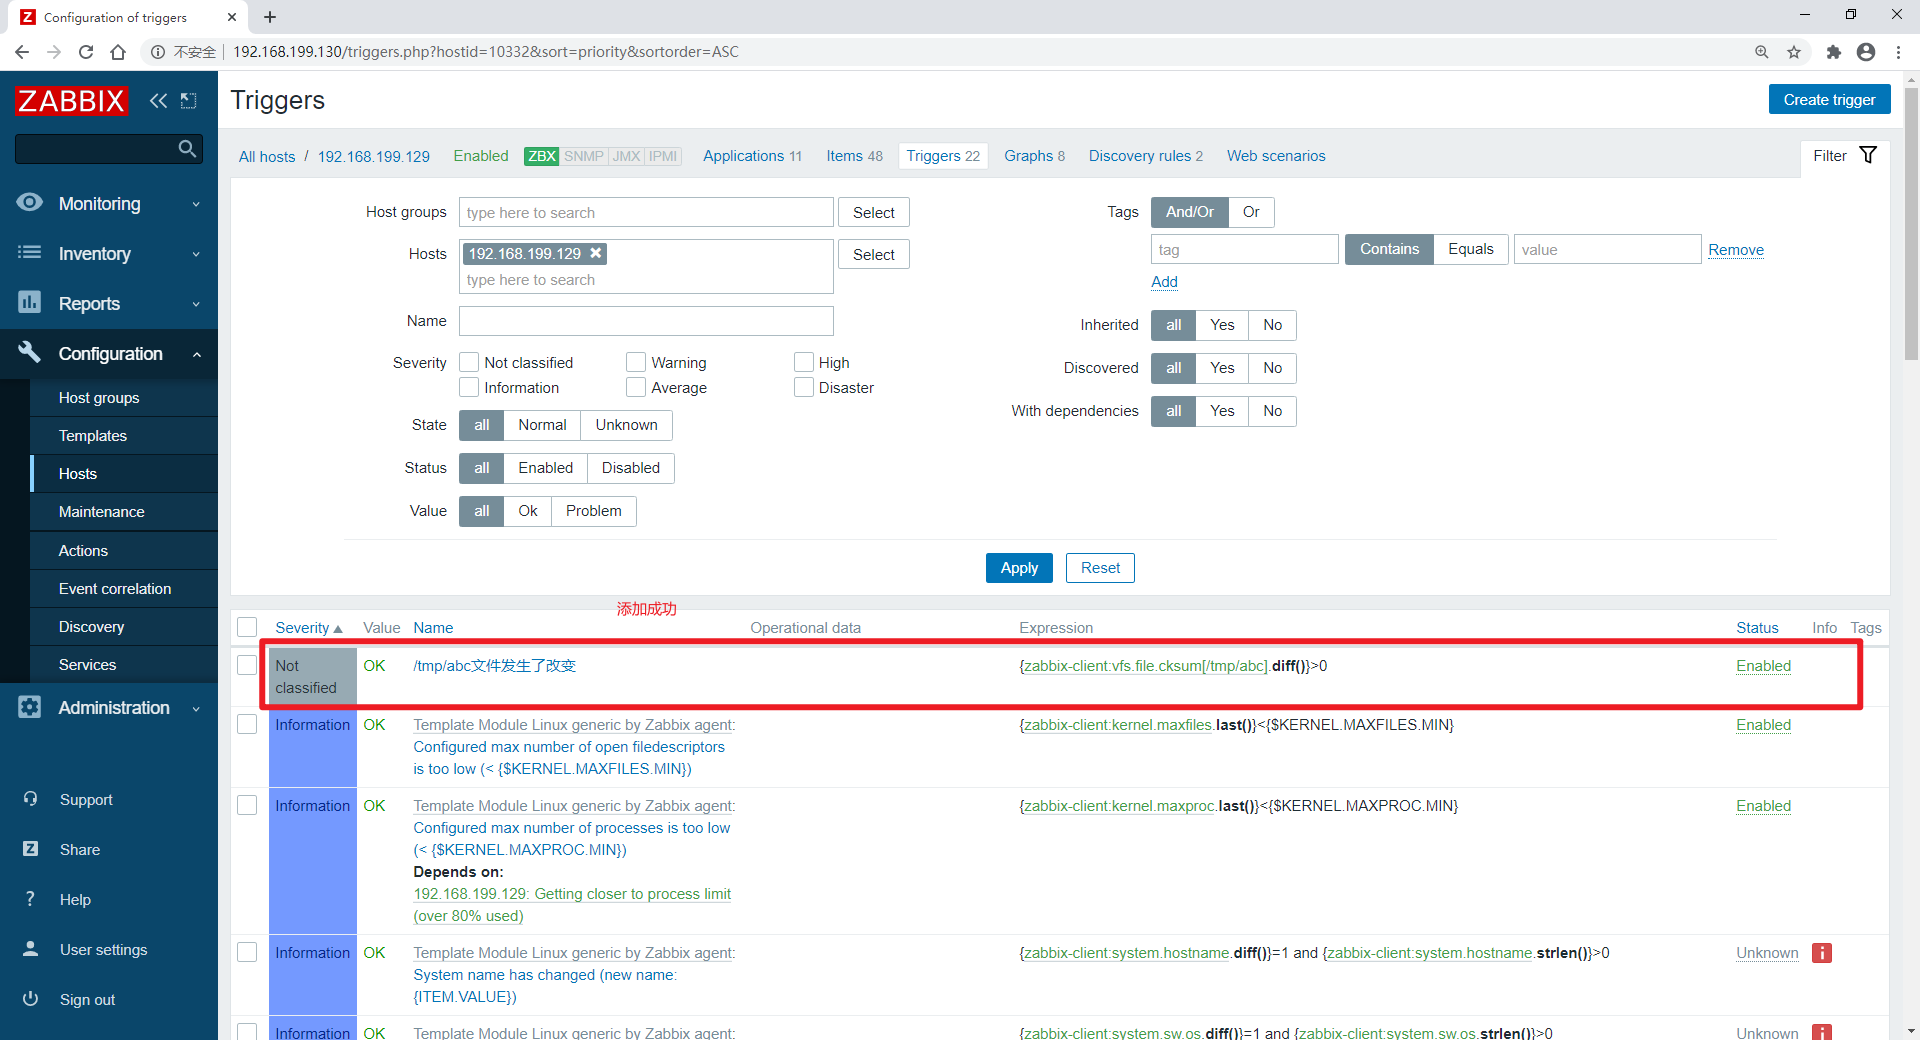The image size is (1920, 1040).
Task: Open a new browser tab
Action: point(270,17)
